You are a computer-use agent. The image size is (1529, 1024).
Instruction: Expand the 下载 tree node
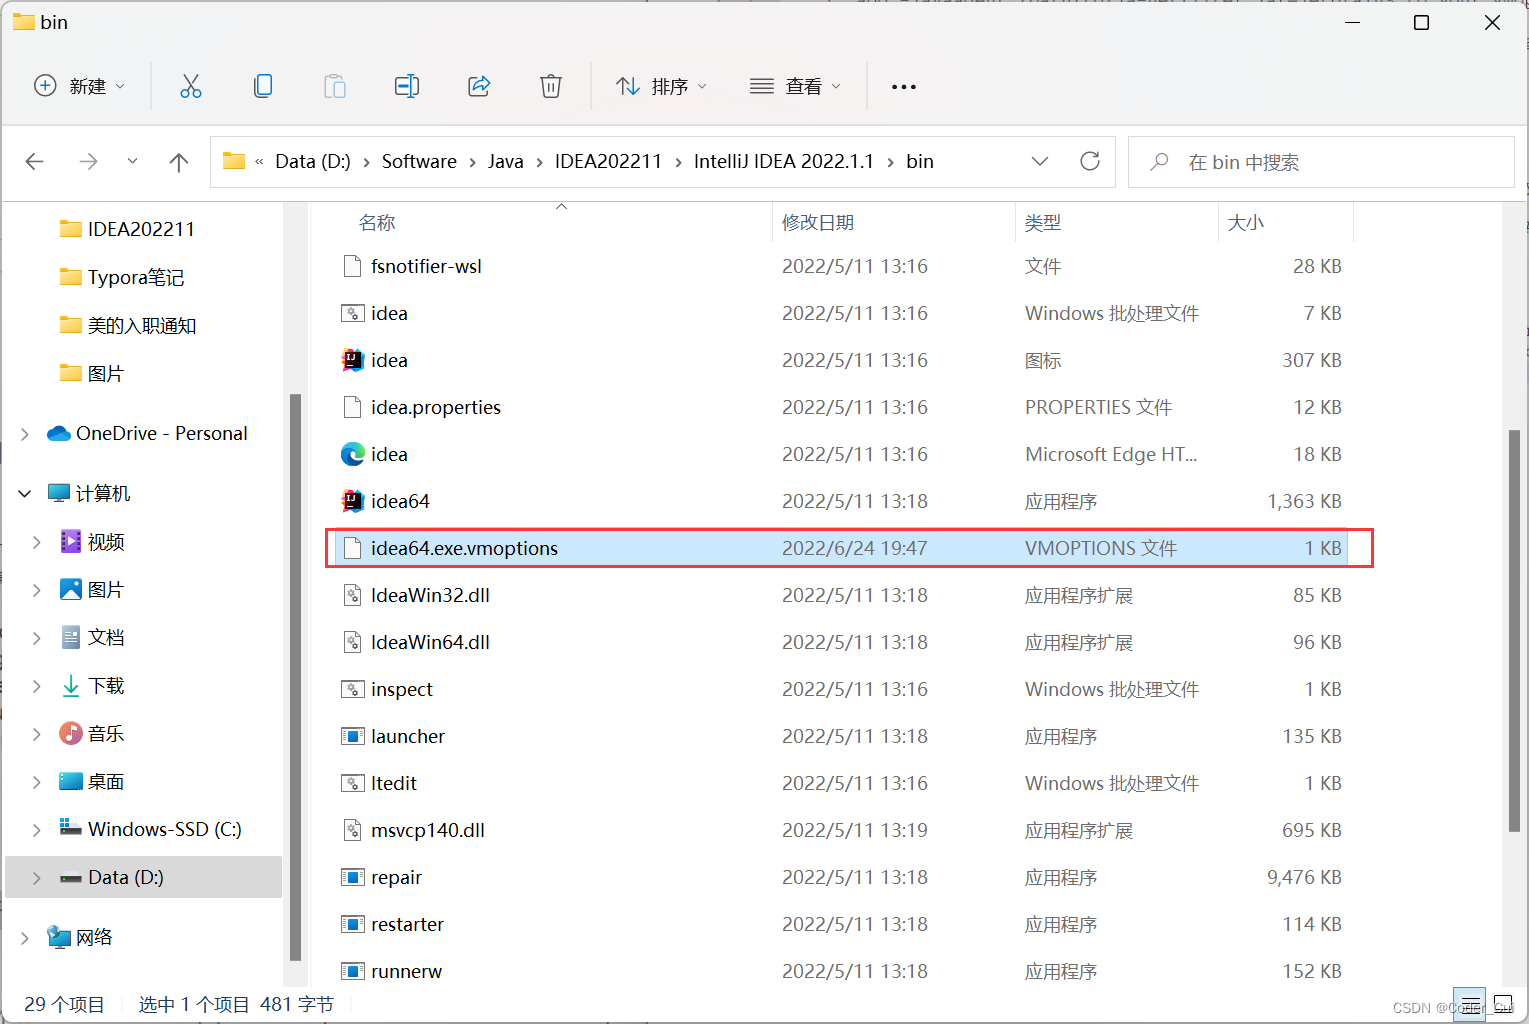tap(37, 685)
